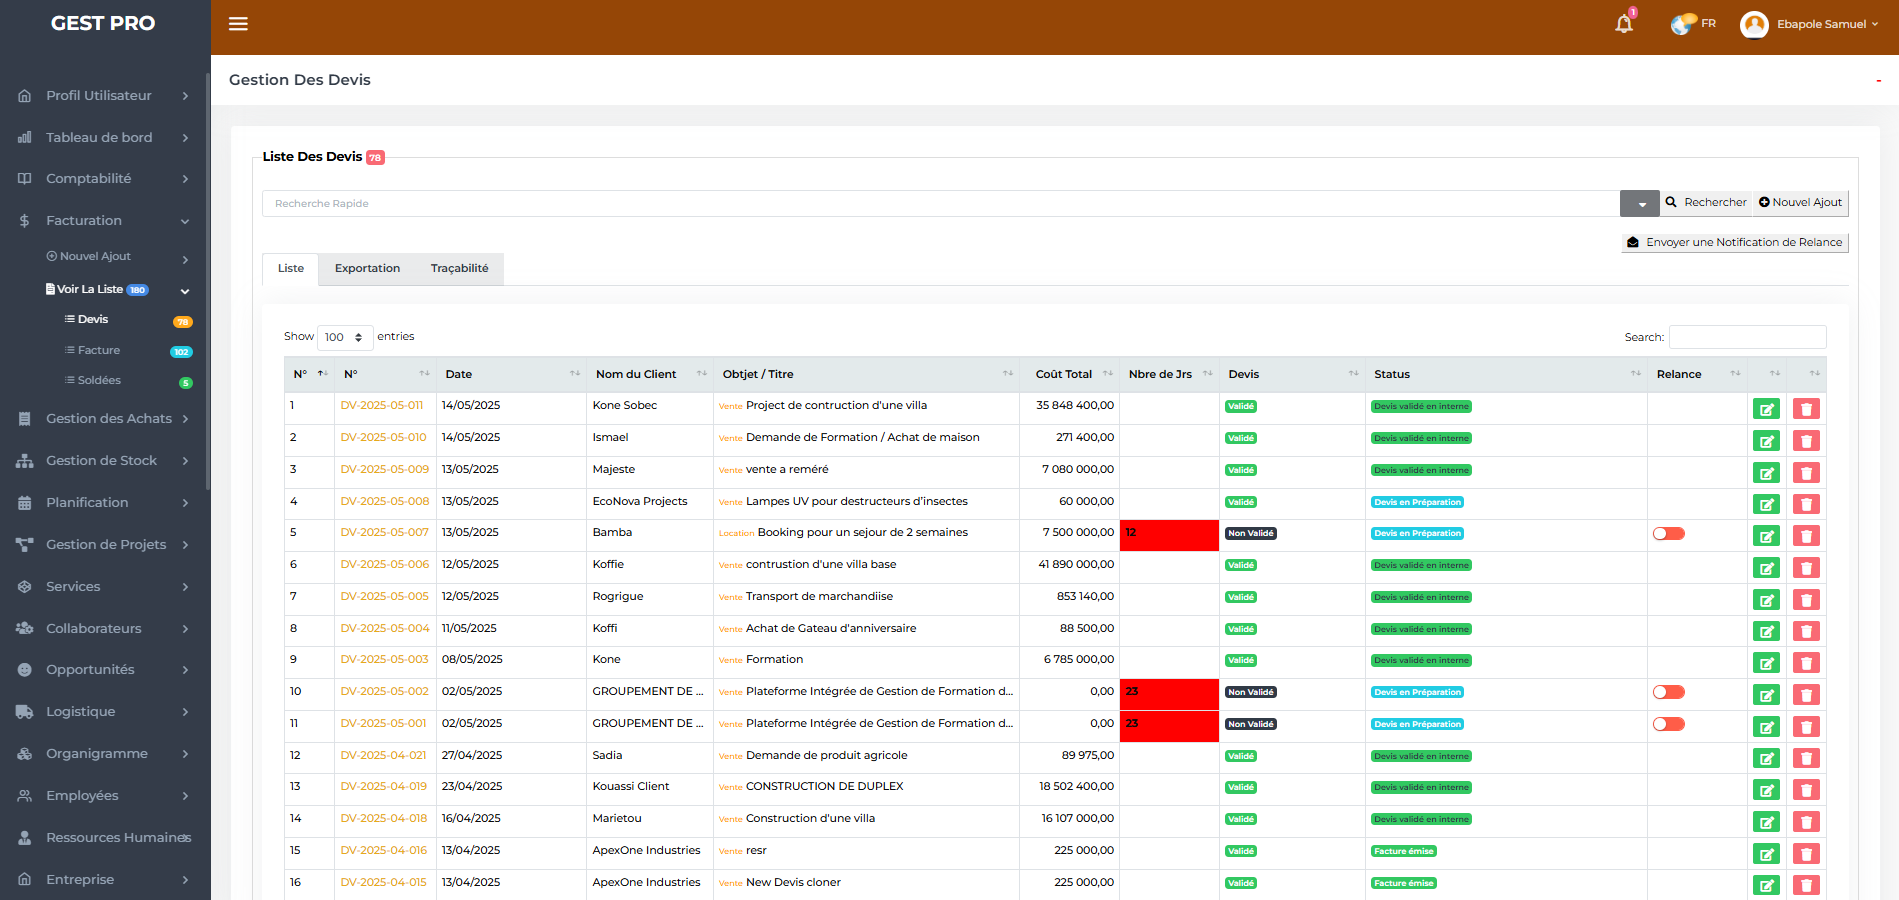This screenshot has width=1899, height=900.
Task: Click the Recherche Rapide input field
Action: tap(941, 203)
